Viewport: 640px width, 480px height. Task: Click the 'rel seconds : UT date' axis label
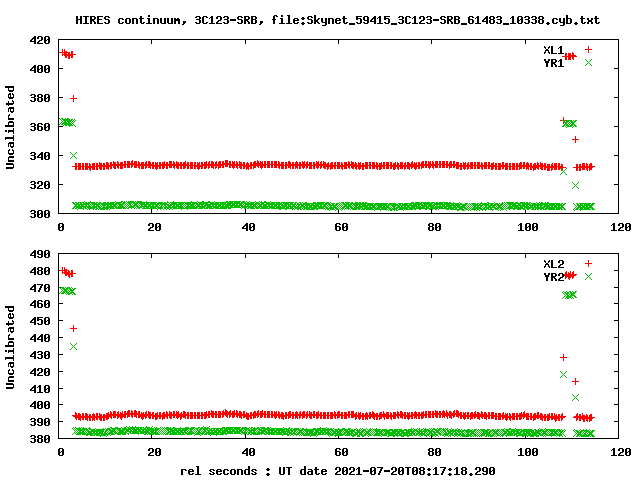coord(253,471)
